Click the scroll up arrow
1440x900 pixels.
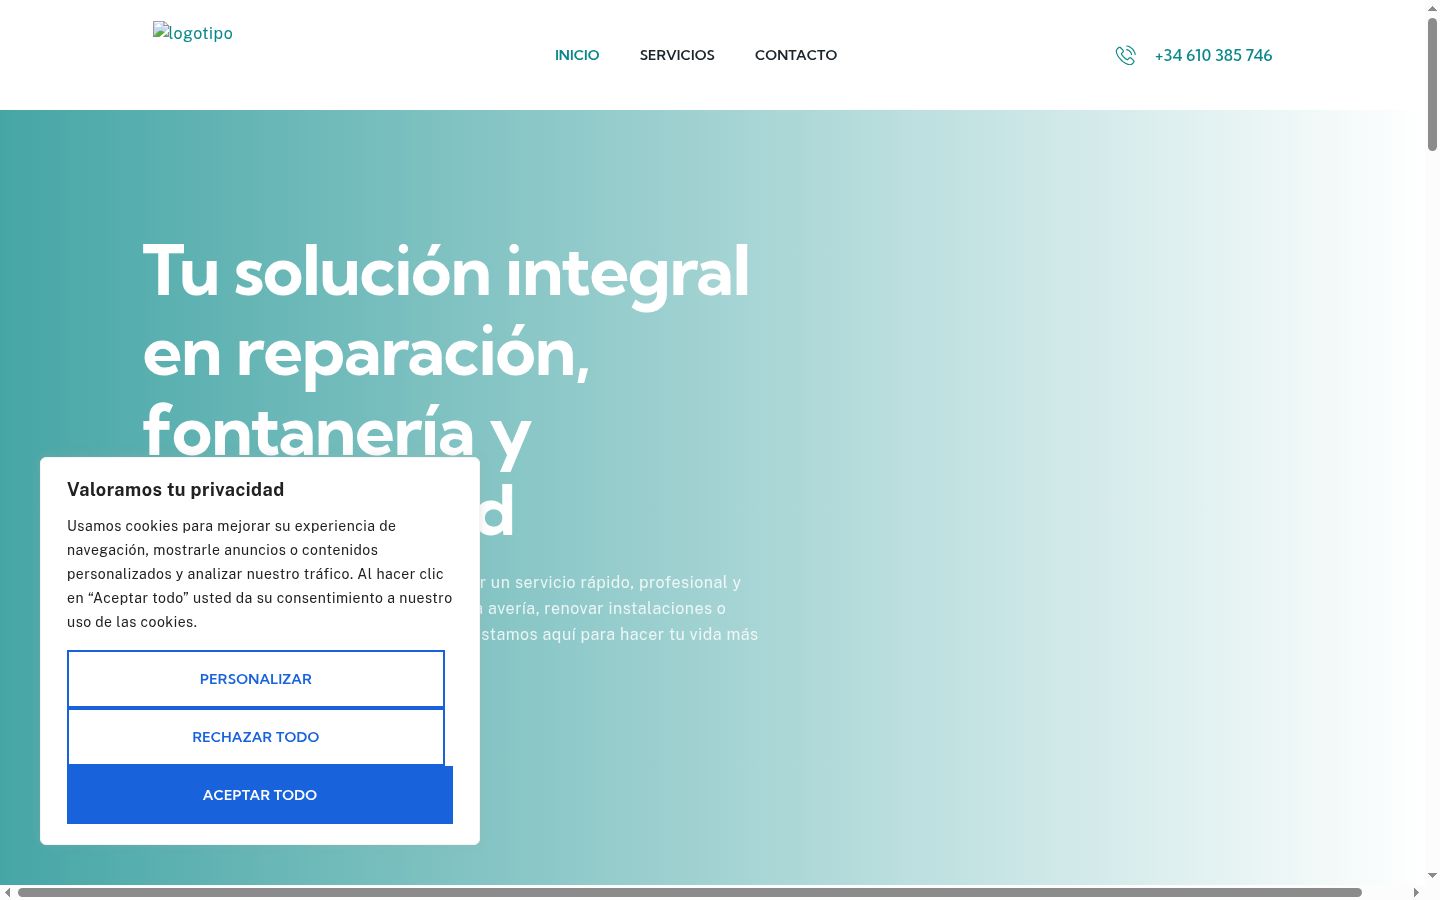pos(1432,8)
